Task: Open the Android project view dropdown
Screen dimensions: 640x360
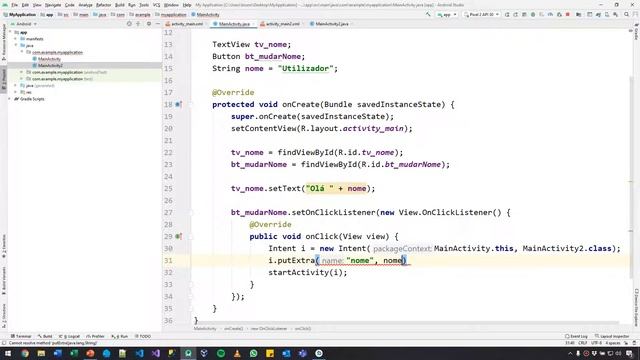Action: [x=24, y=24]
